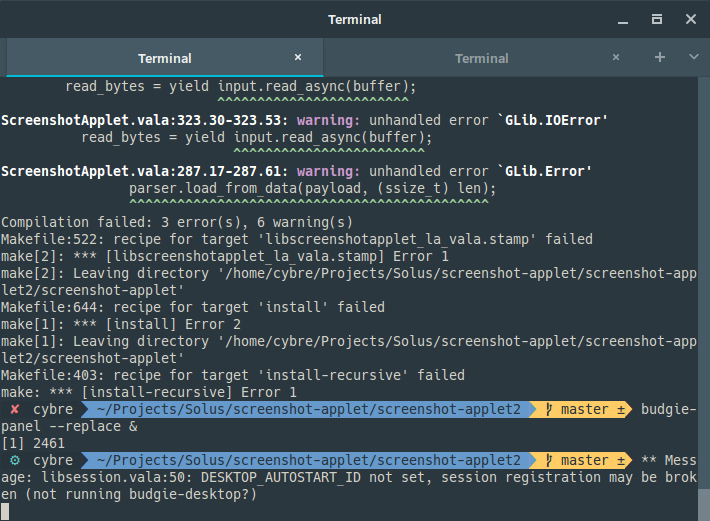Close the Terminal window
Viewport: 710px width, 521px height.
(x=691, y=19)
